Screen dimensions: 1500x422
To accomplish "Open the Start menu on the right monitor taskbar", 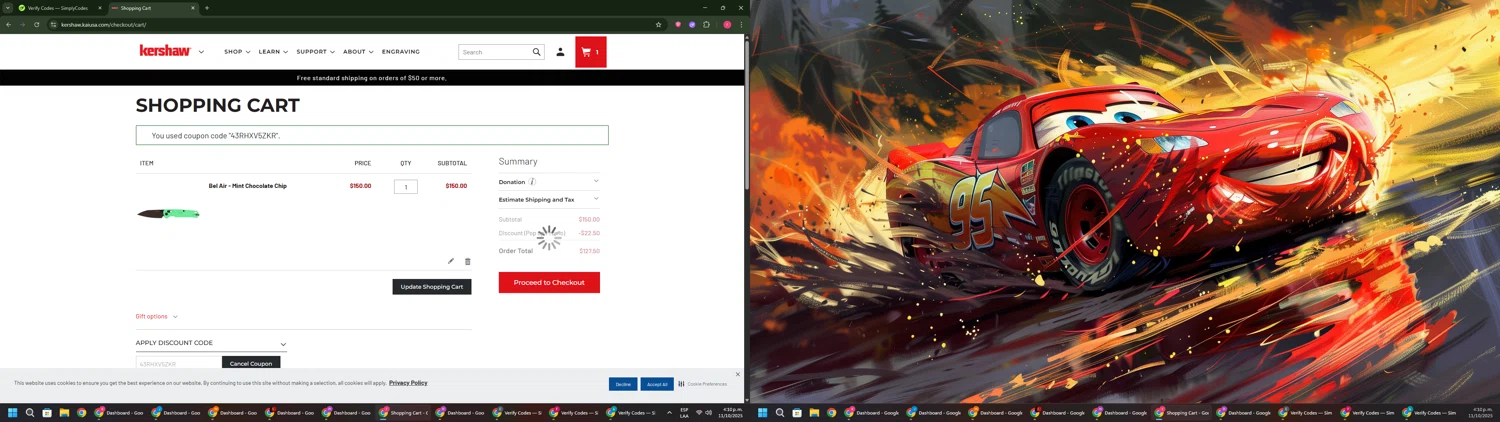I will (x=763, y=412).
